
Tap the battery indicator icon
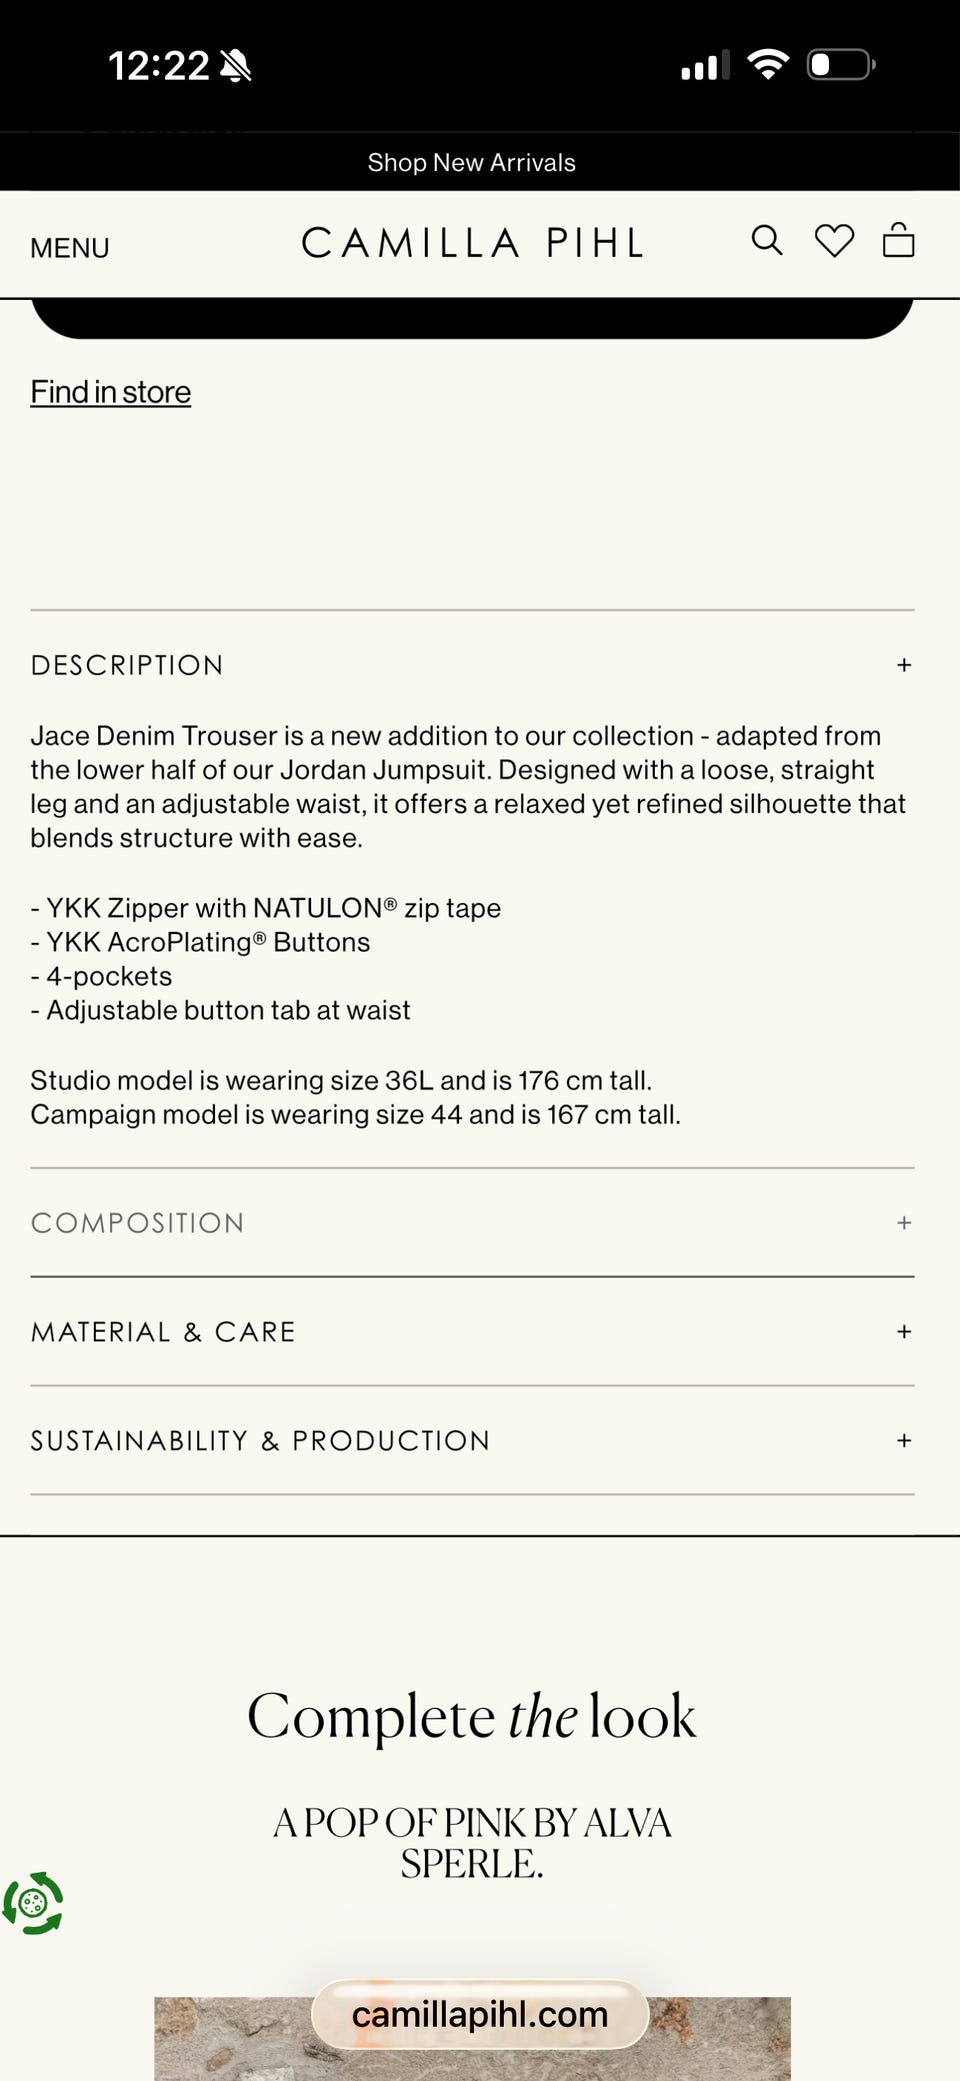[x=841, y=65]
